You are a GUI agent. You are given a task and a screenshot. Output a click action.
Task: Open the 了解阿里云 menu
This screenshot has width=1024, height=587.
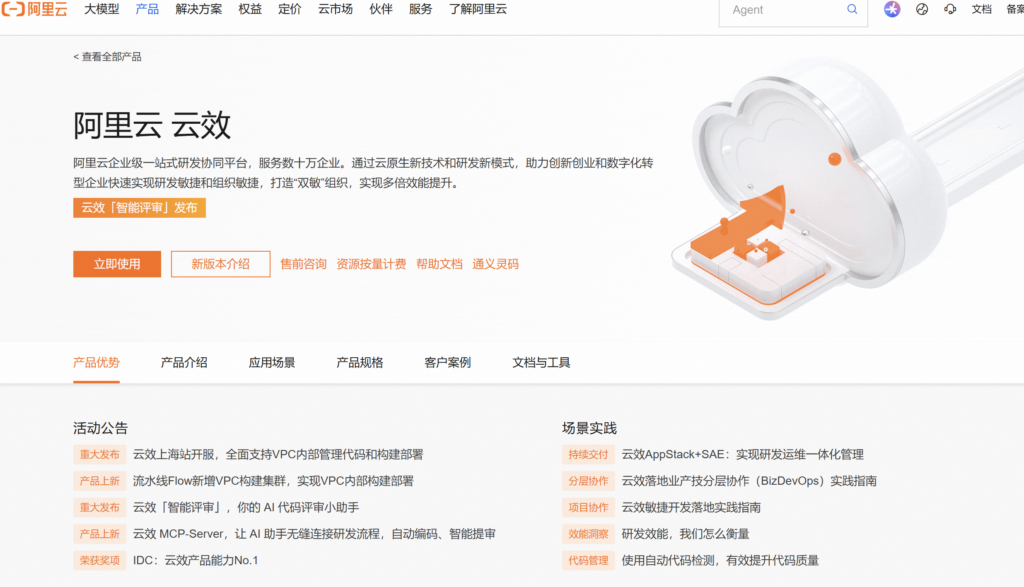tap(477, 9)
